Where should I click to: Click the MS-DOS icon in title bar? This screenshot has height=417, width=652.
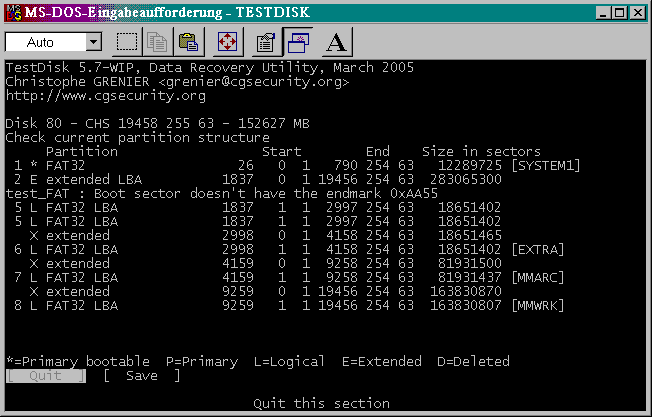(14, 13)
